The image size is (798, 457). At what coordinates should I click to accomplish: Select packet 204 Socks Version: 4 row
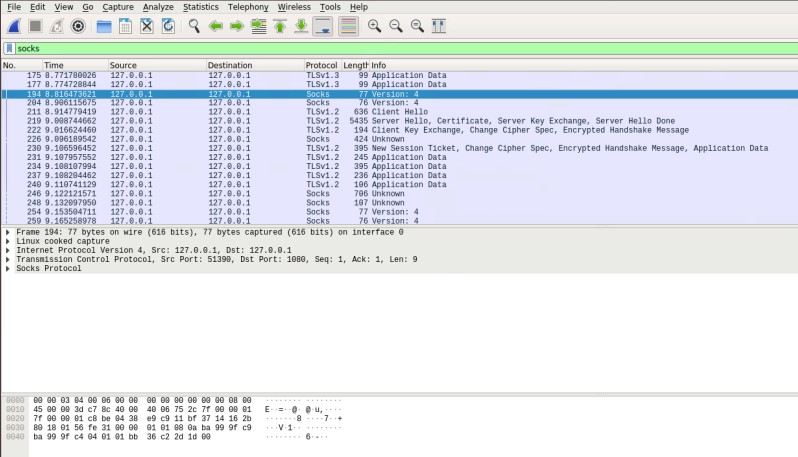click(399, 103)
